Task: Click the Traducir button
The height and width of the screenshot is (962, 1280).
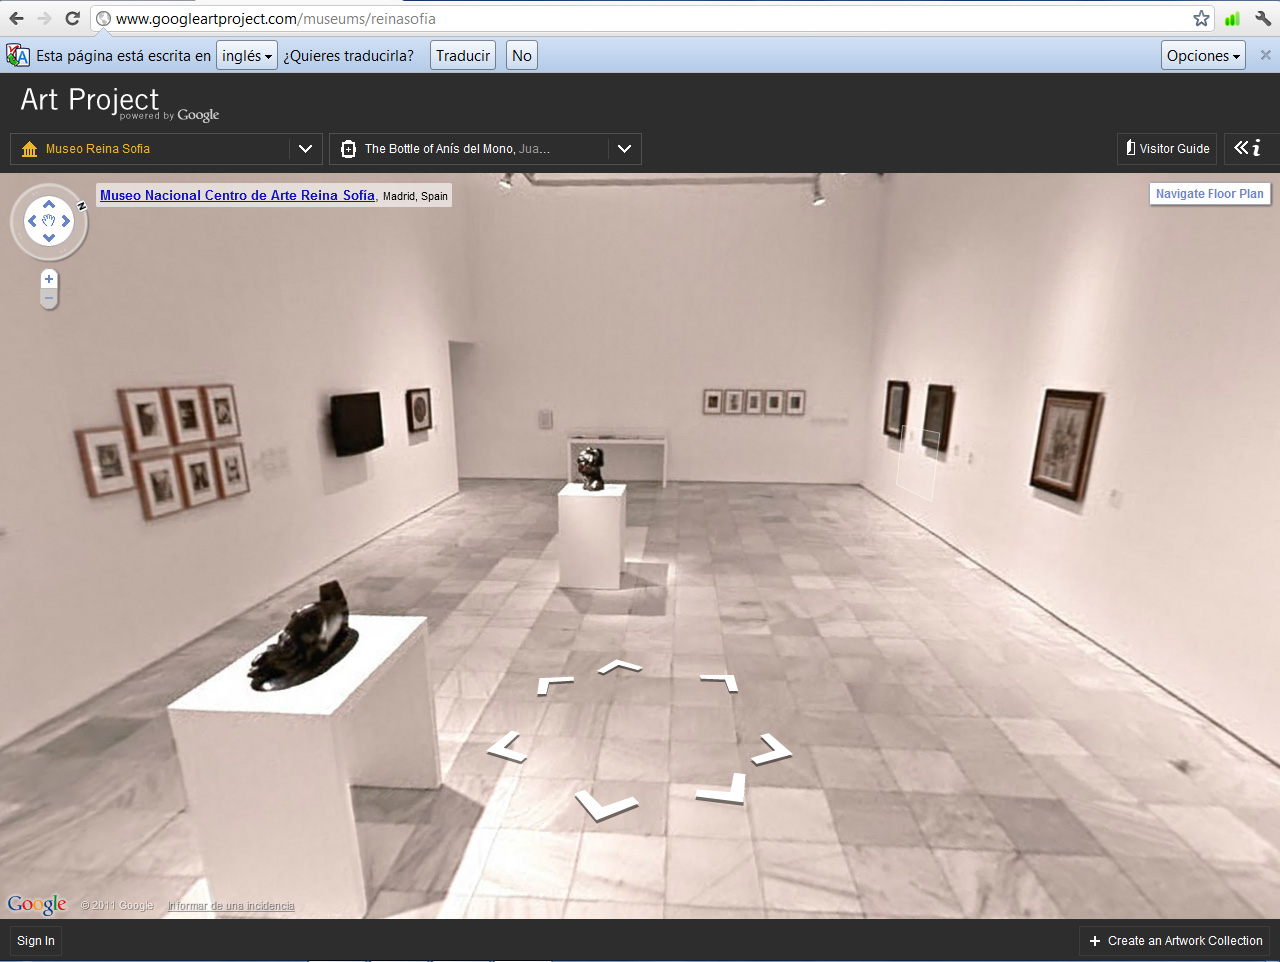Action: (x=463, y=55)
